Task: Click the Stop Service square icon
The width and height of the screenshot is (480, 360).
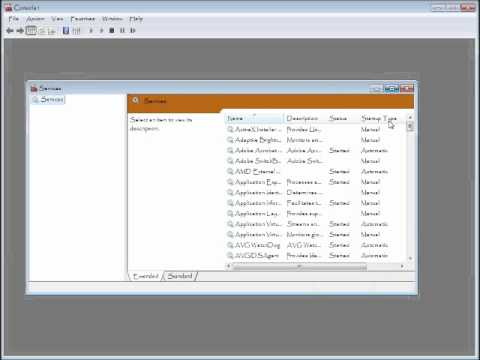Action: tap(112, 31)
